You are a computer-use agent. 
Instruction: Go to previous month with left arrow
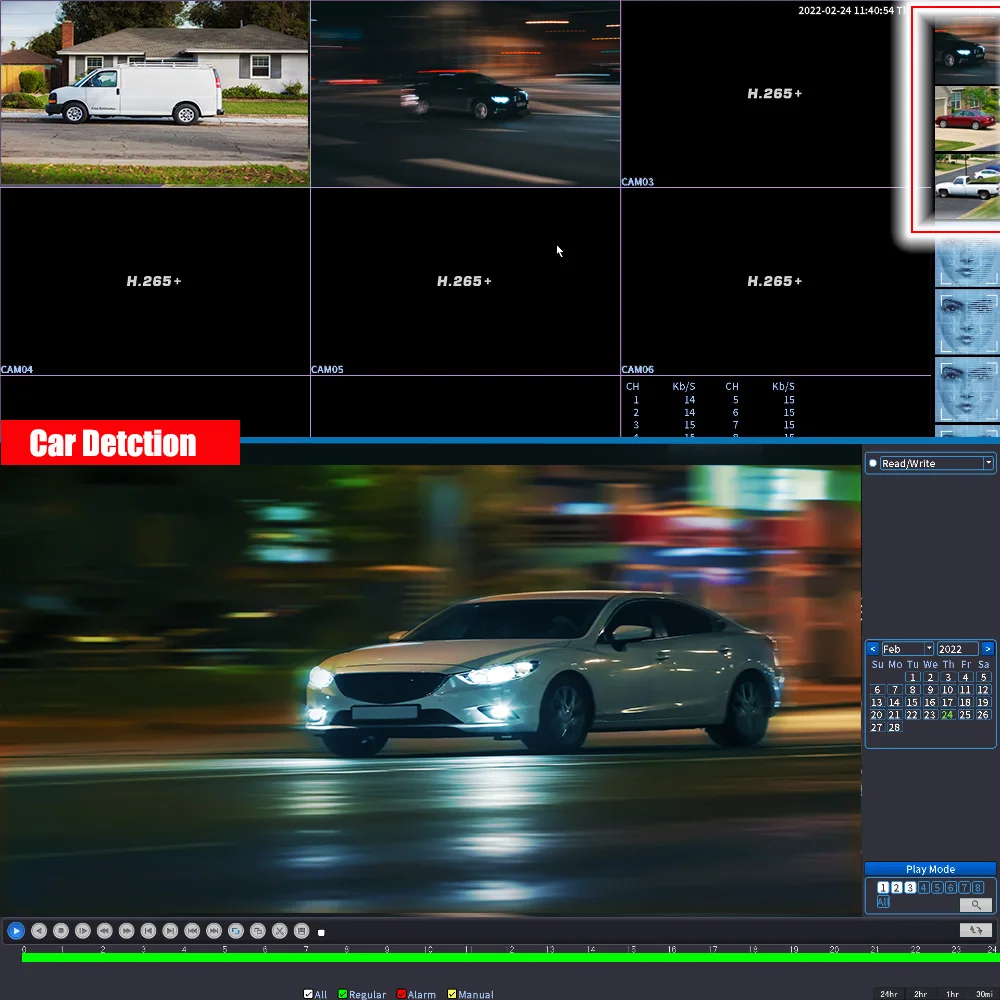[872, 649]
